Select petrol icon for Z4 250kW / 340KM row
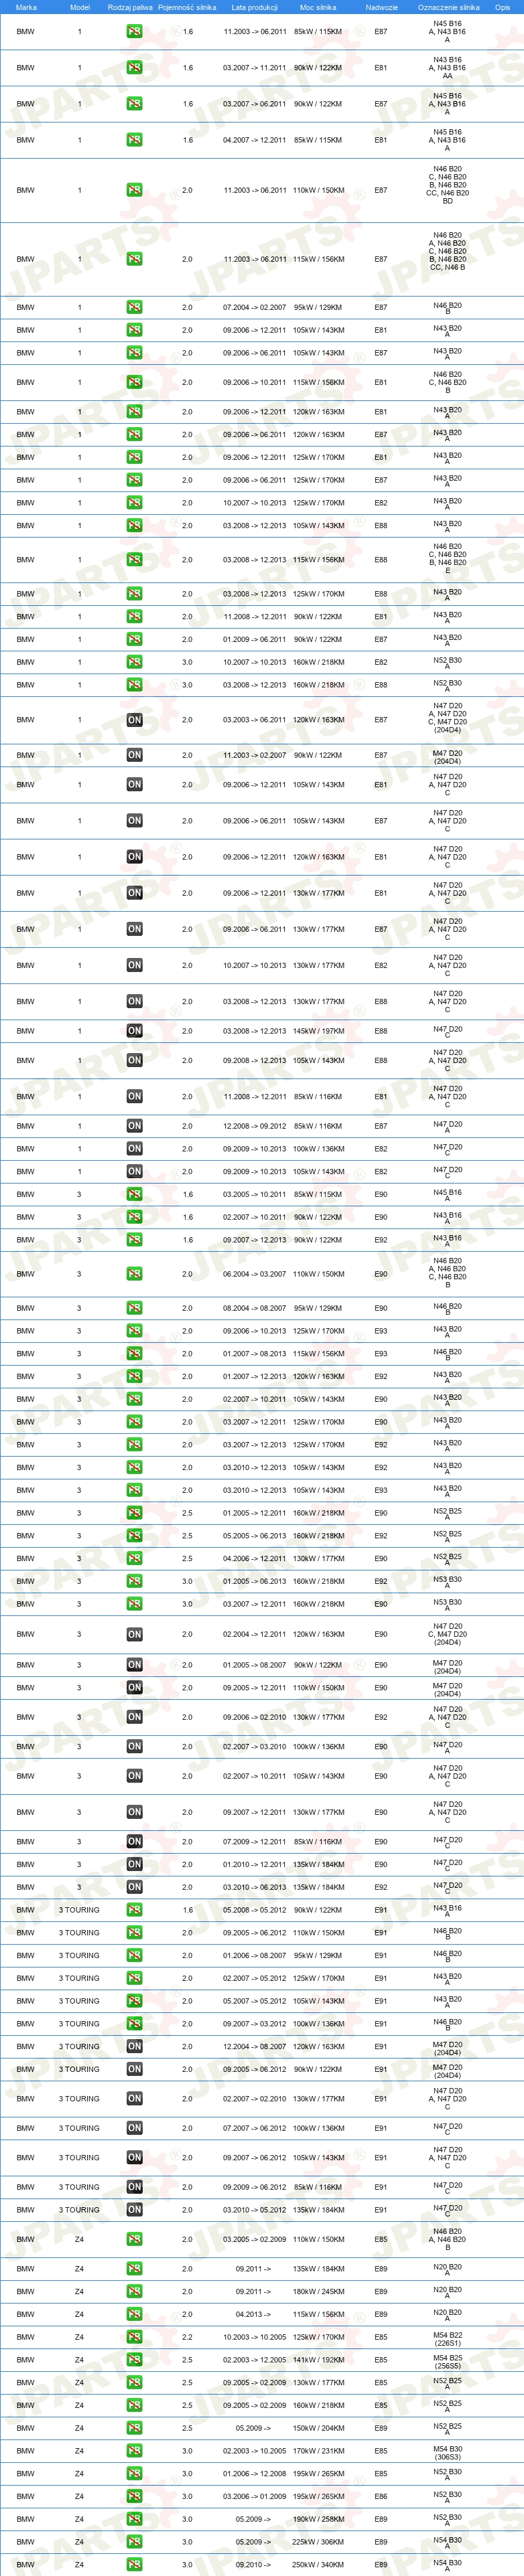This screenshot has width=524, height=2576. click(x=134, y=2564)
